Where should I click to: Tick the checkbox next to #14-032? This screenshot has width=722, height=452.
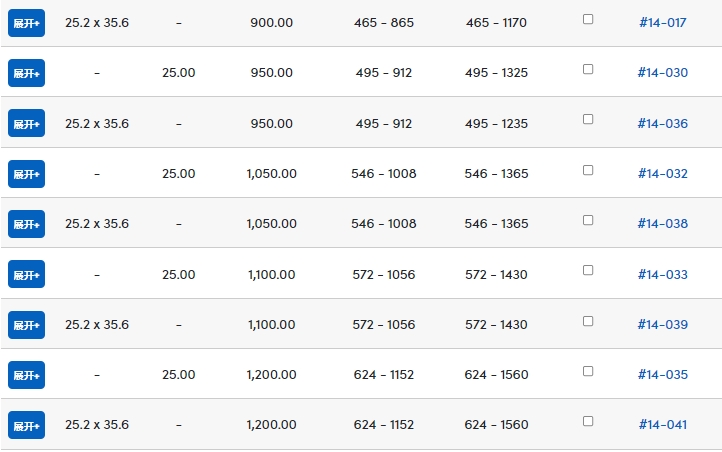point(588,170)
